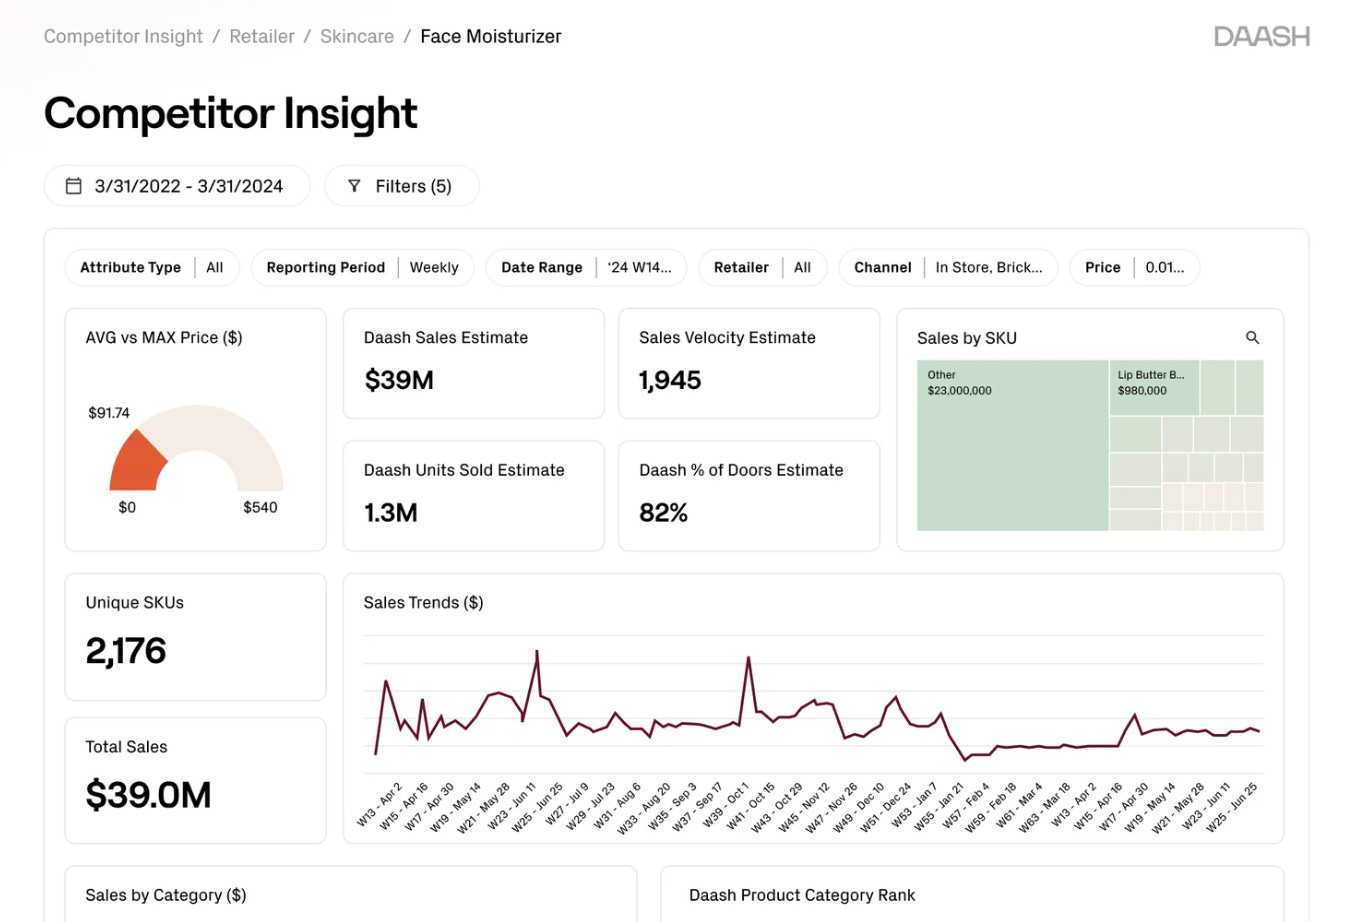
Task: Open the Skincare breadcrumb link
Action: coord(357,37)
